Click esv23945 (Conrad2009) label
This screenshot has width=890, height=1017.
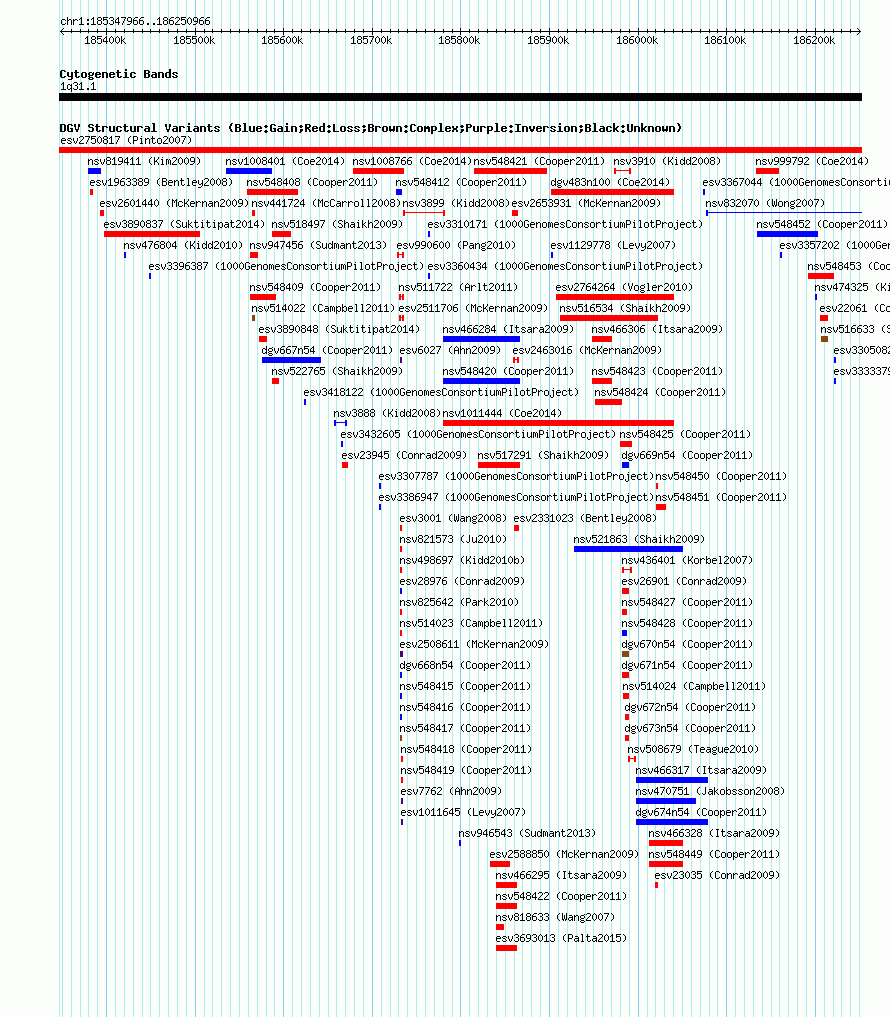coord(405,455)
